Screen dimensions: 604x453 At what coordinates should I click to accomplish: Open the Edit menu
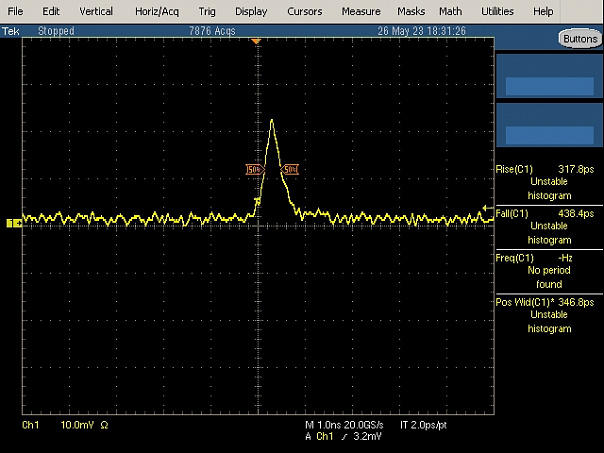point(51,12)
